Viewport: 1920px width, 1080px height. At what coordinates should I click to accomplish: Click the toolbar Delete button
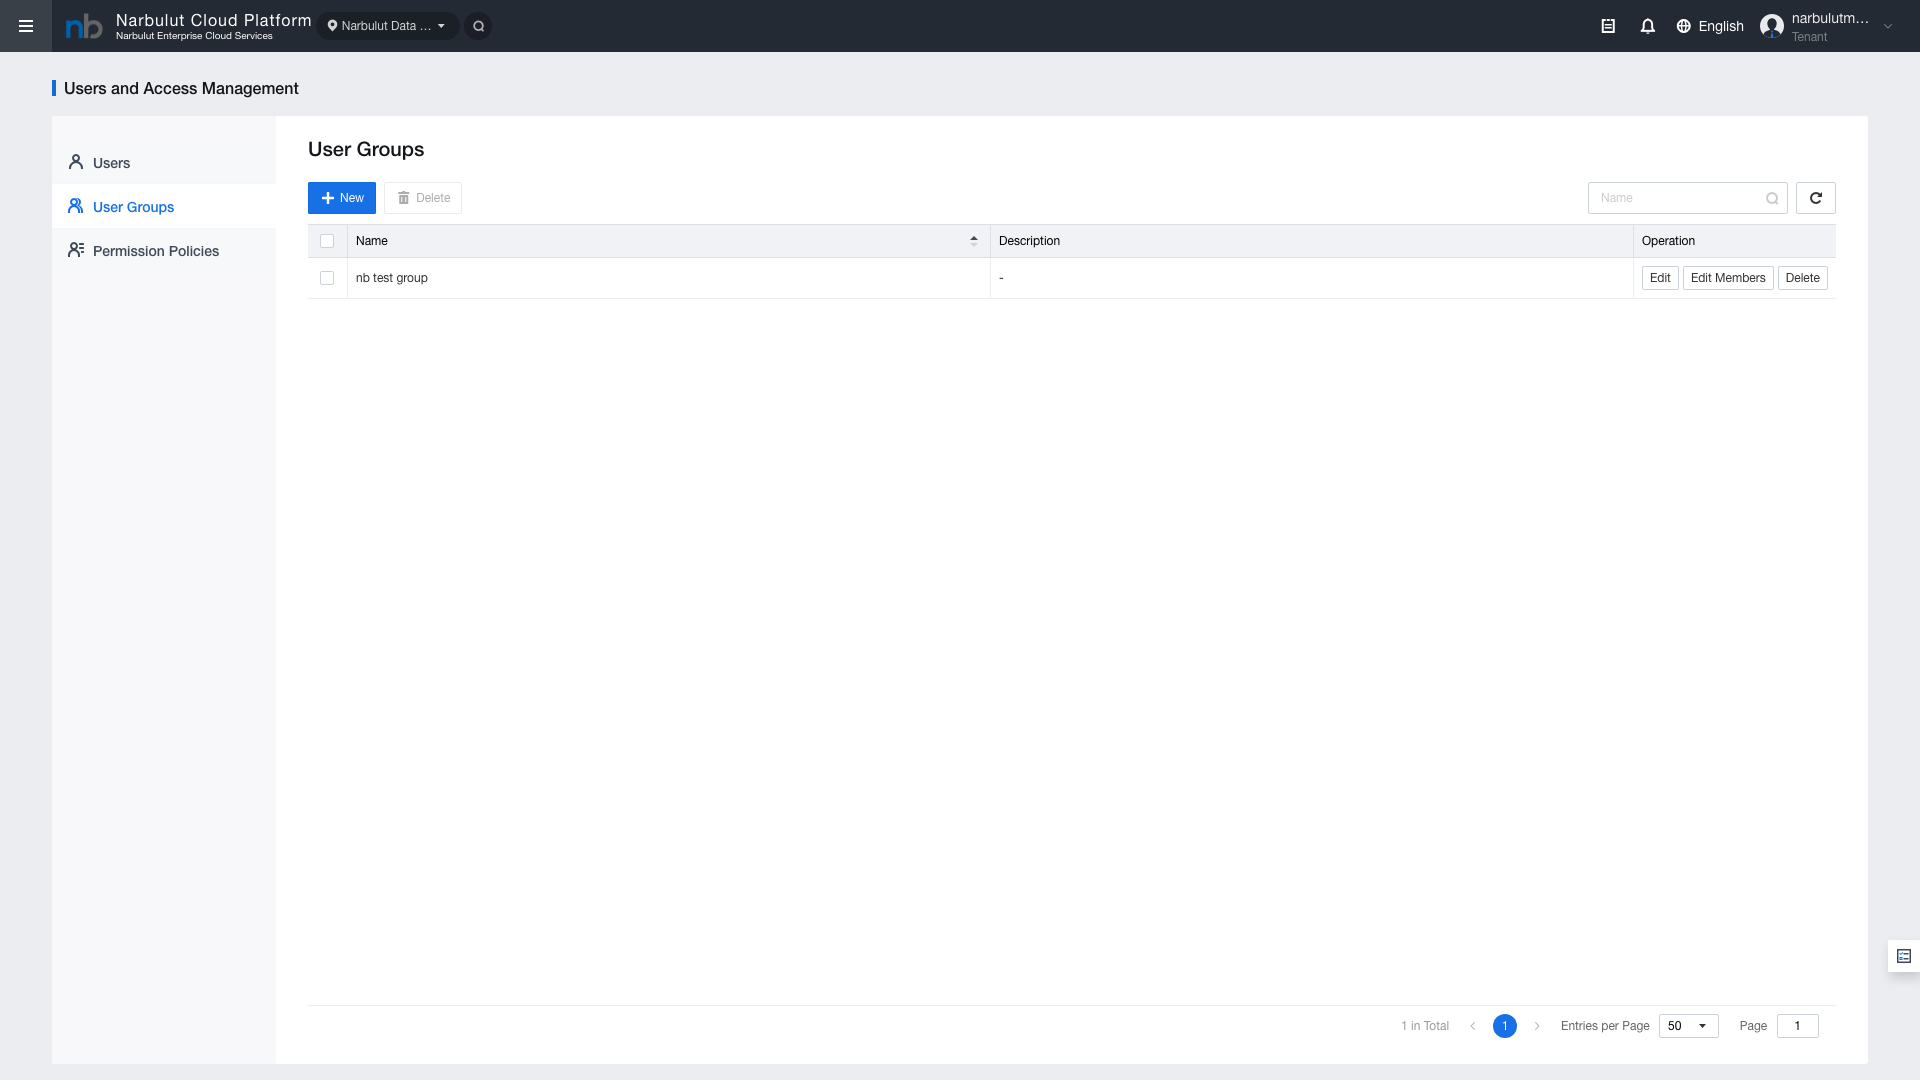(423, 198)
